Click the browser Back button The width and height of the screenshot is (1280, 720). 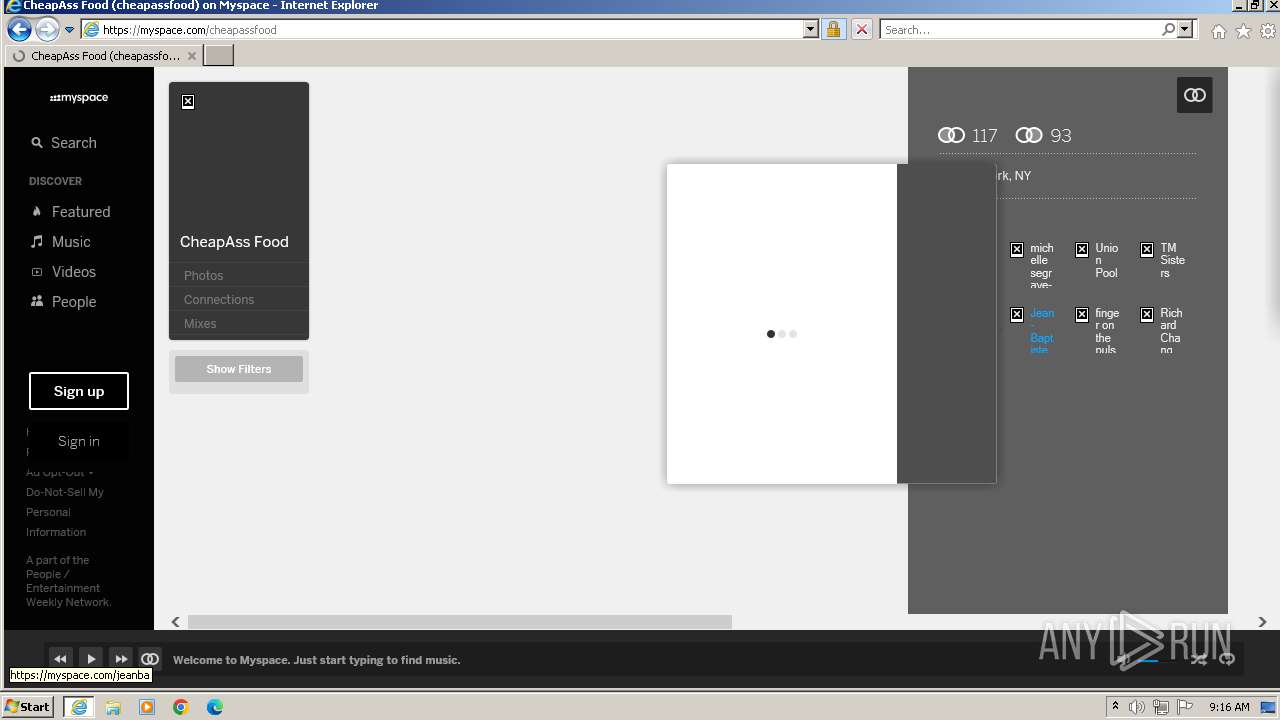[19, 29]
